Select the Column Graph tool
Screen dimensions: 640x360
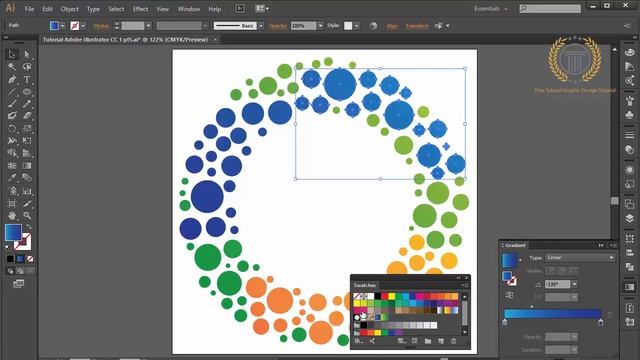pyautogui.click(x=27, y=191)
